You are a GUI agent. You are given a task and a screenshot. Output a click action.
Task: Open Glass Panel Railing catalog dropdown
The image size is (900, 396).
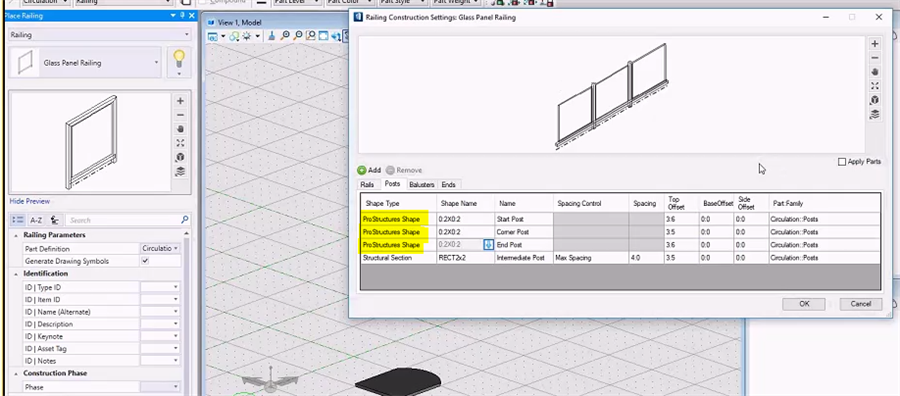156,63
